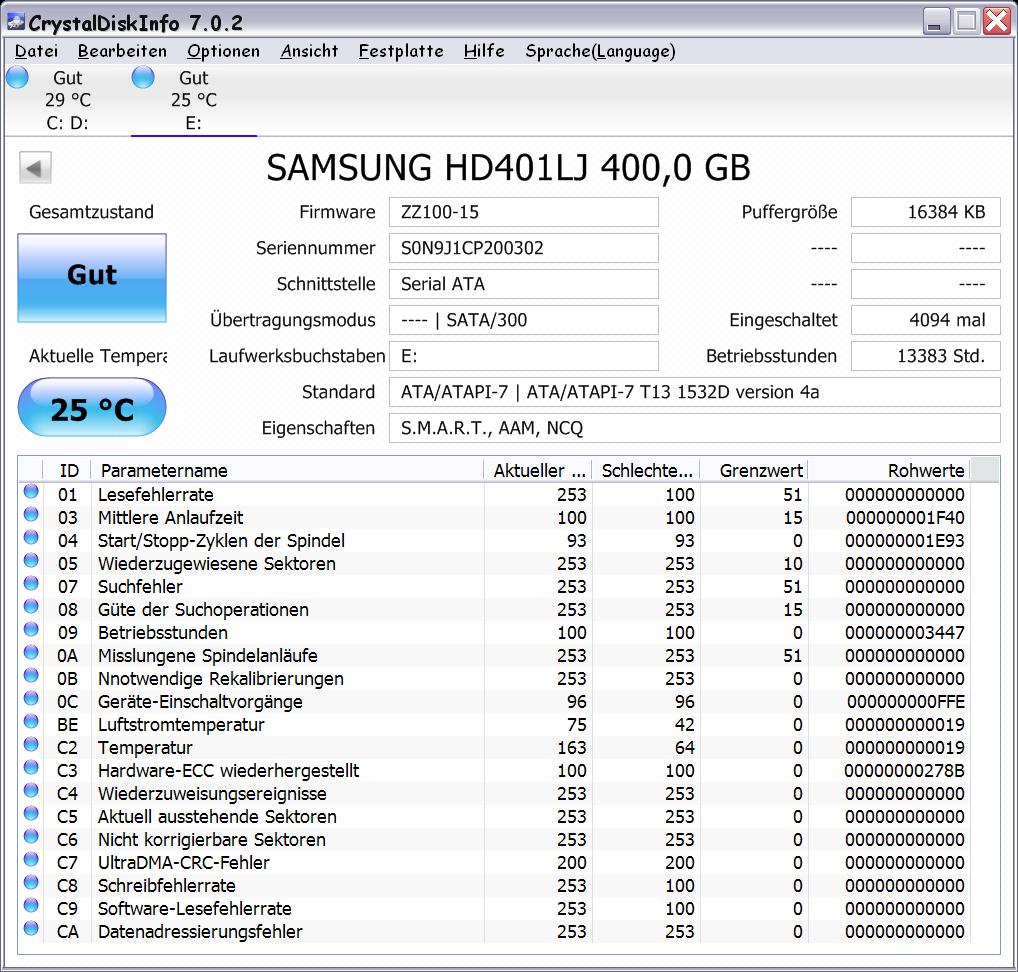Click the serial number field S0N9J1CP200302
The image size is (1018, 972).
coord(524,248)
